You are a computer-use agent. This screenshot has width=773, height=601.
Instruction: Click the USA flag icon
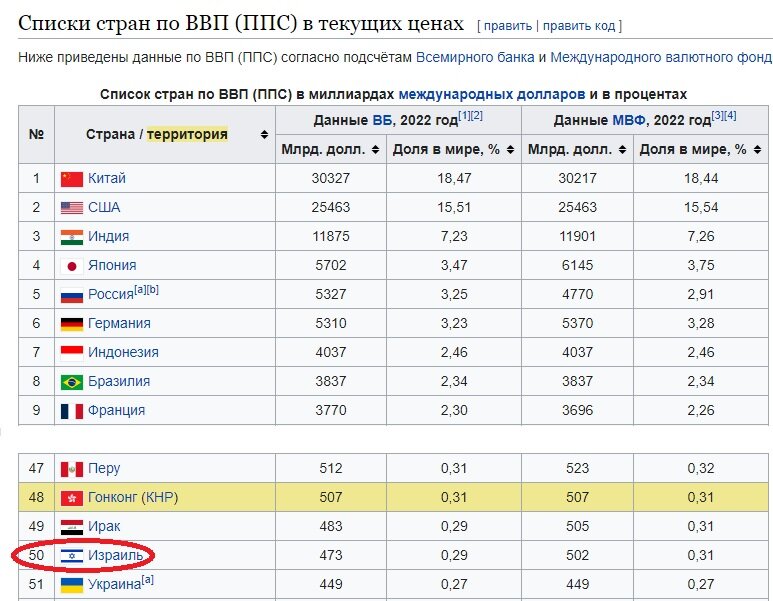(x=71, y=208)
